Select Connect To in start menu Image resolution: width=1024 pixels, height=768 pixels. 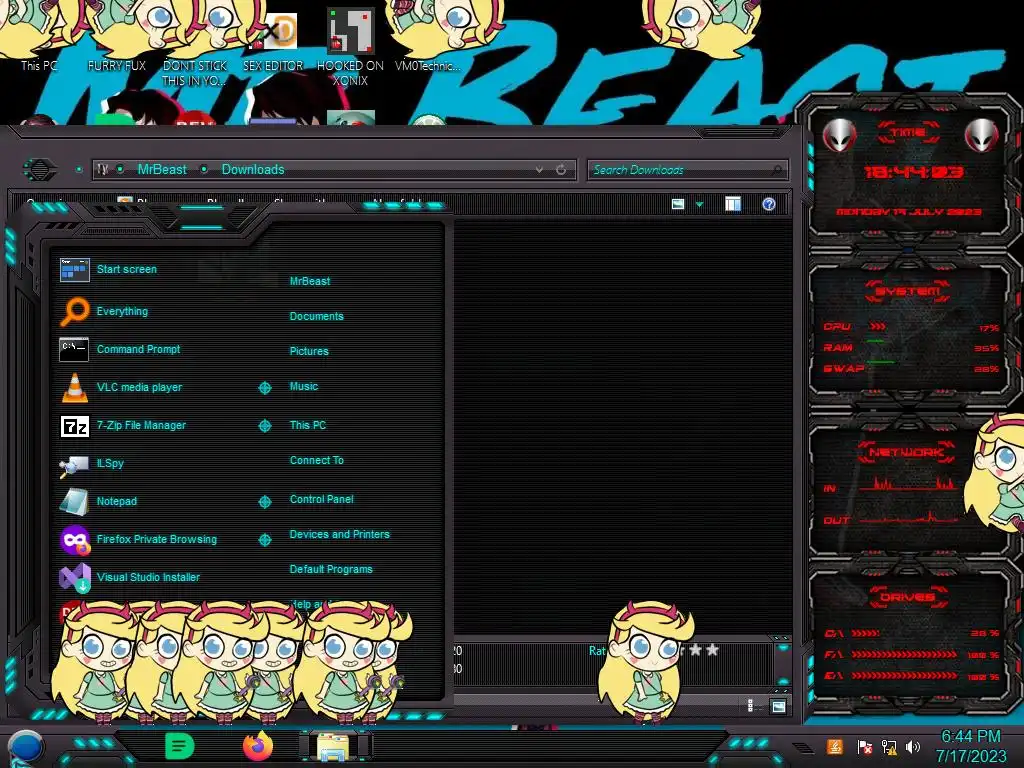click(317, 460)
